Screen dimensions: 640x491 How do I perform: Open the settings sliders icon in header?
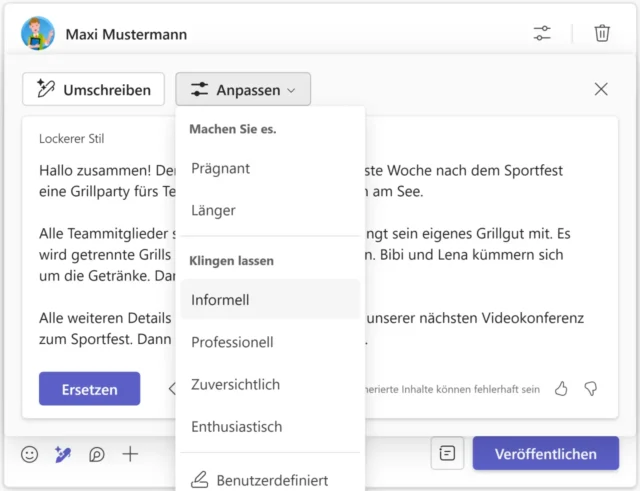click(x=542, y=33)
